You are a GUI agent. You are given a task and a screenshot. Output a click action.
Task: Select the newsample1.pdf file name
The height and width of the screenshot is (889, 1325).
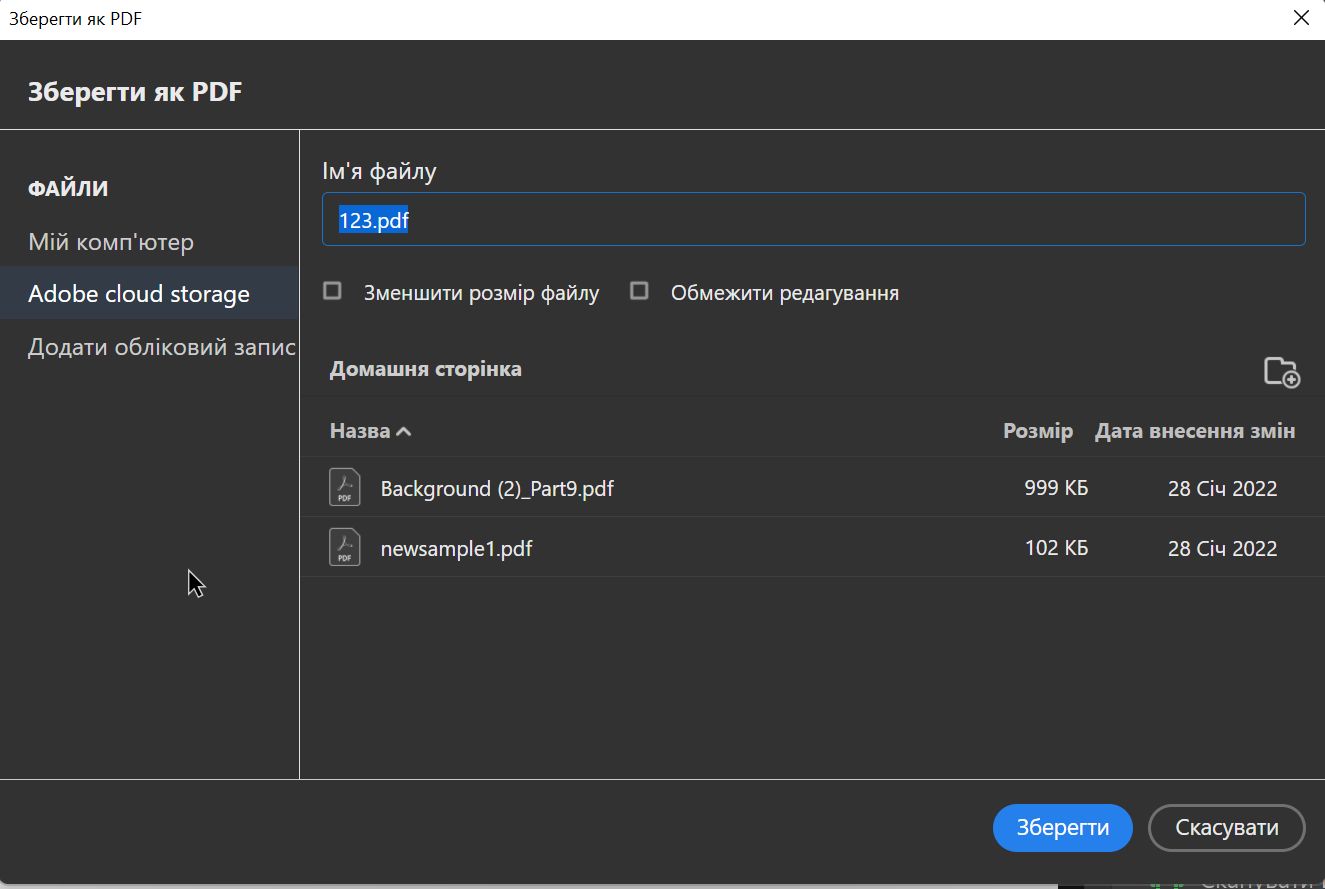pyautogui.click(x=456, y=548)
